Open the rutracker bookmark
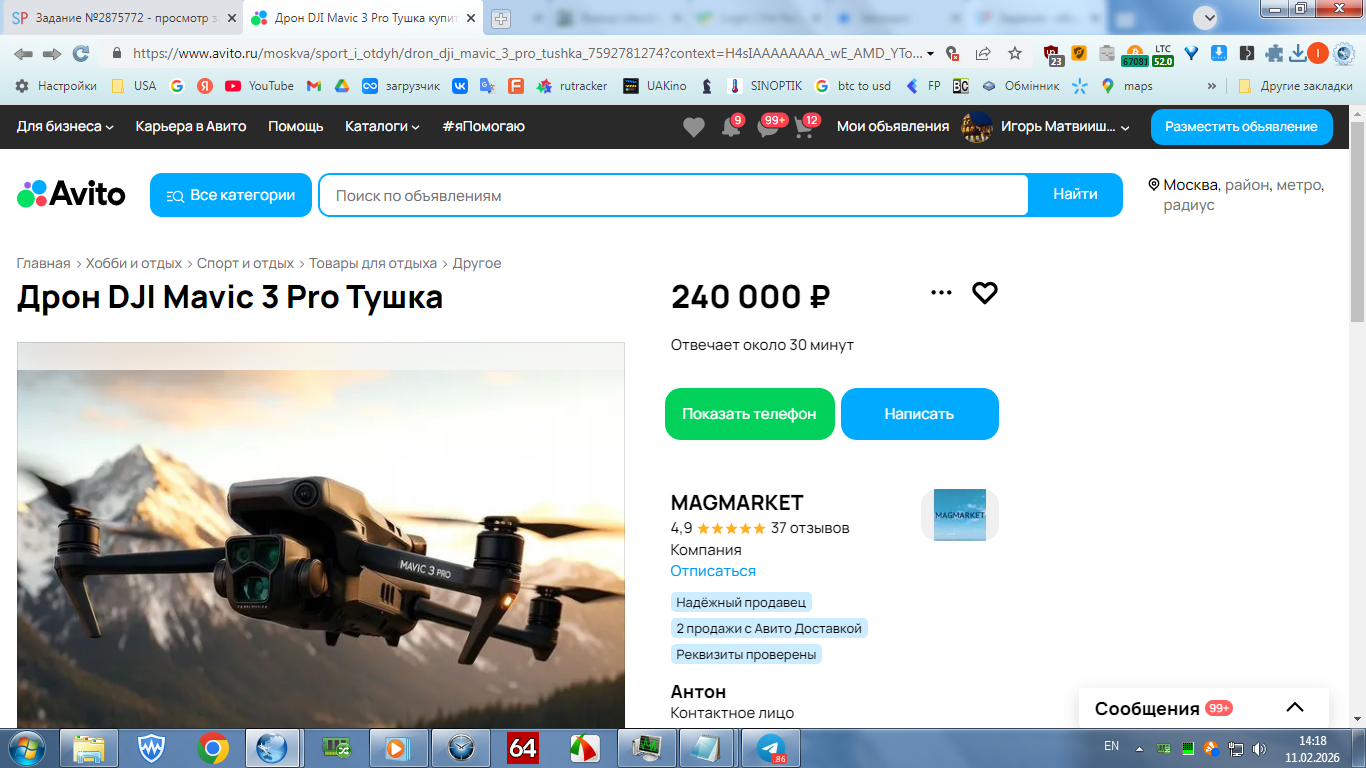The height and width of the screenshot is (768, 1366). click(x=572, y=86)
